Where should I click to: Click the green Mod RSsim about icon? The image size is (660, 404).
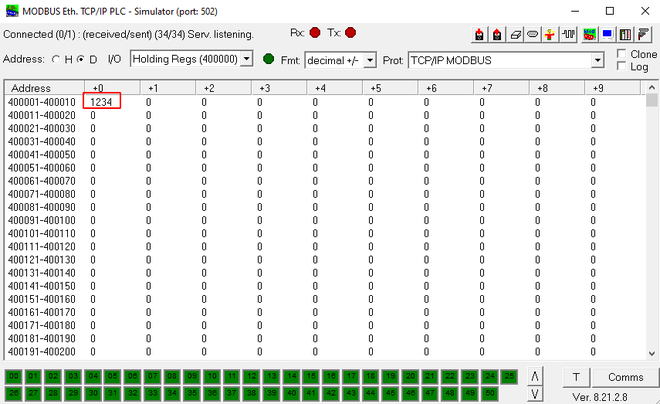click(x=589, y=34)
